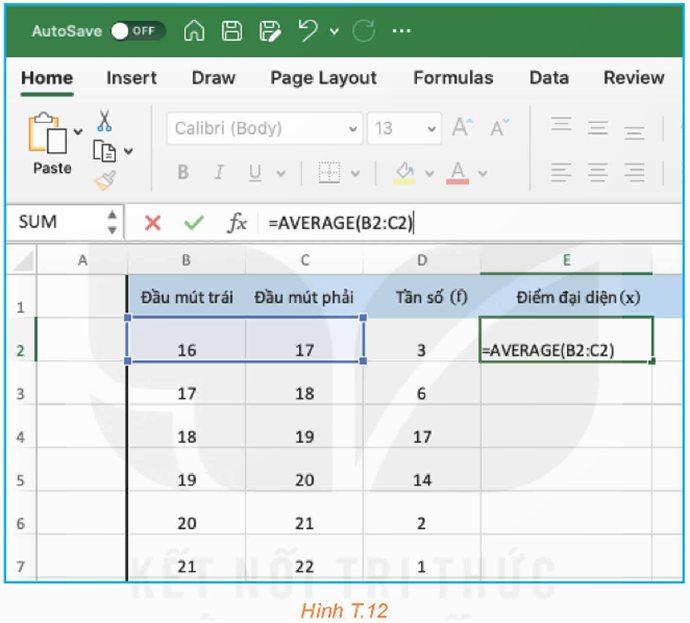Viewport: 690px width, 623px height.
Task: Click the Format Painter brush icon
Action: click(x=105, y=180)
